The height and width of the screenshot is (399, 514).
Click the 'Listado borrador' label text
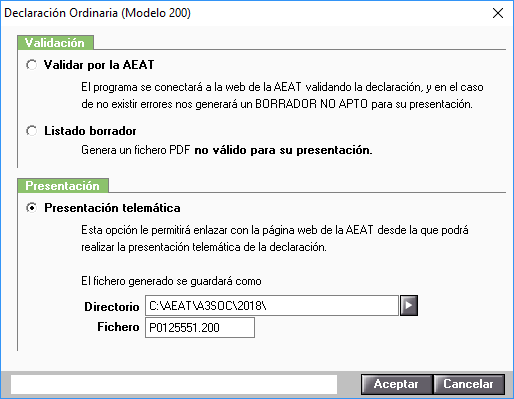click(90, 131)
